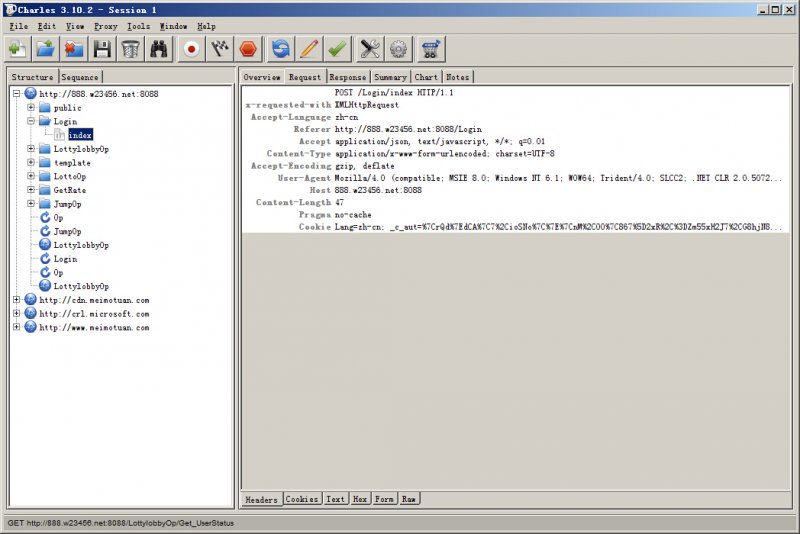Select the Content-Length 47 header row
The width and height of the screenshot is (800, 534).
pyautogui.click(x=516, y=202)
